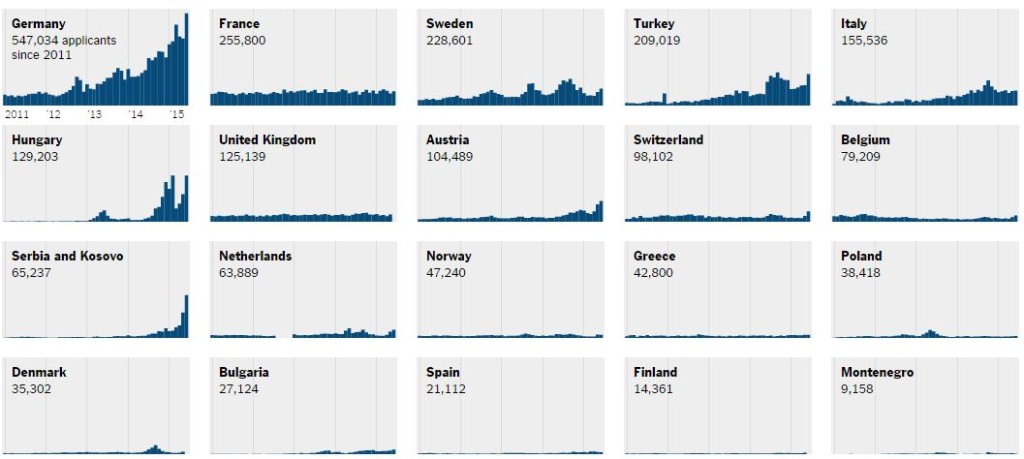The height and width of the screenshot is (459, 1024).
Task: Select the Germany chart panel
Action: 96,57
